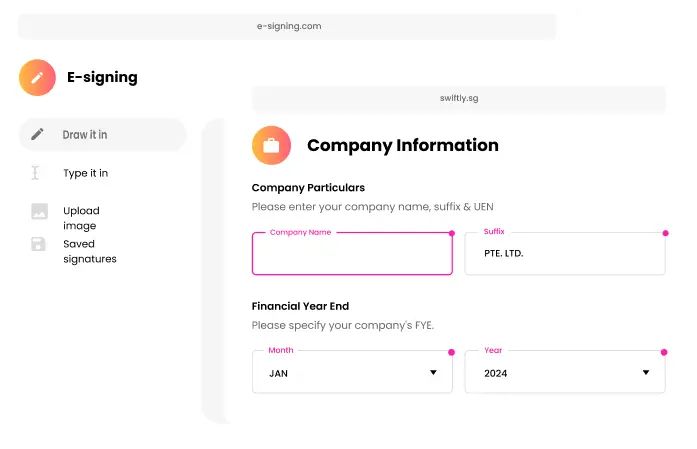This screenshot has width=697, height=449.
Task: Click the Year dropdown arrow
Action: tap(646, 372)
